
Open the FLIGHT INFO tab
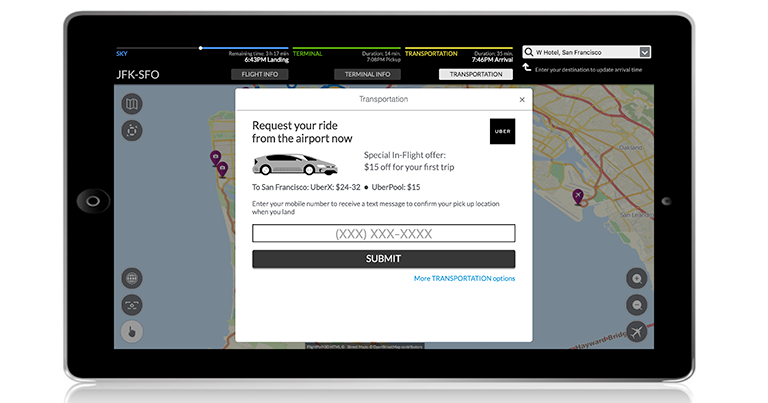tap(260, 74)
